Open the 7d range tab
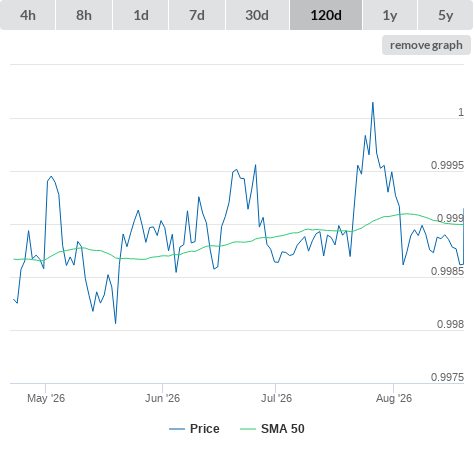Viewport: 474px width, 455px height. click(197, 15)
